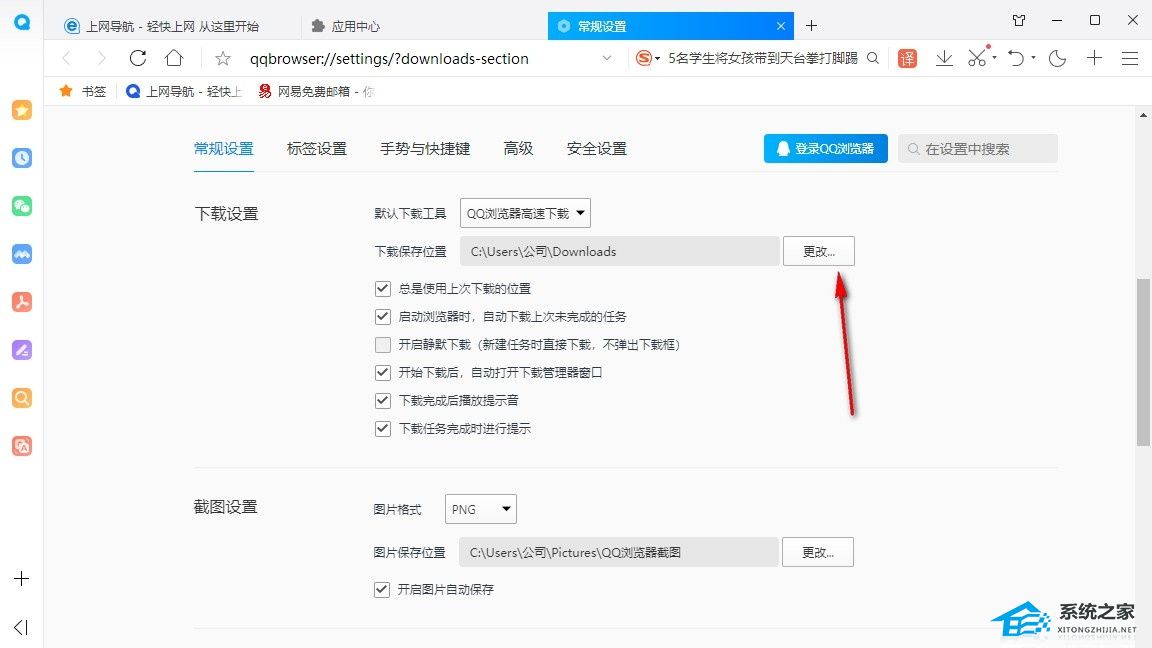Go to the home page

point(174,58)
